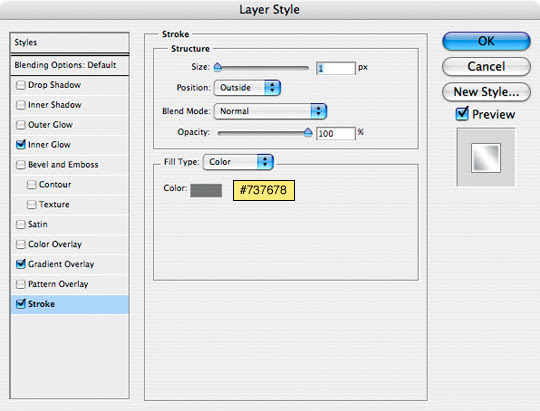Select the Styles list header
540x411 pixels.
click(x=70, y=43)
